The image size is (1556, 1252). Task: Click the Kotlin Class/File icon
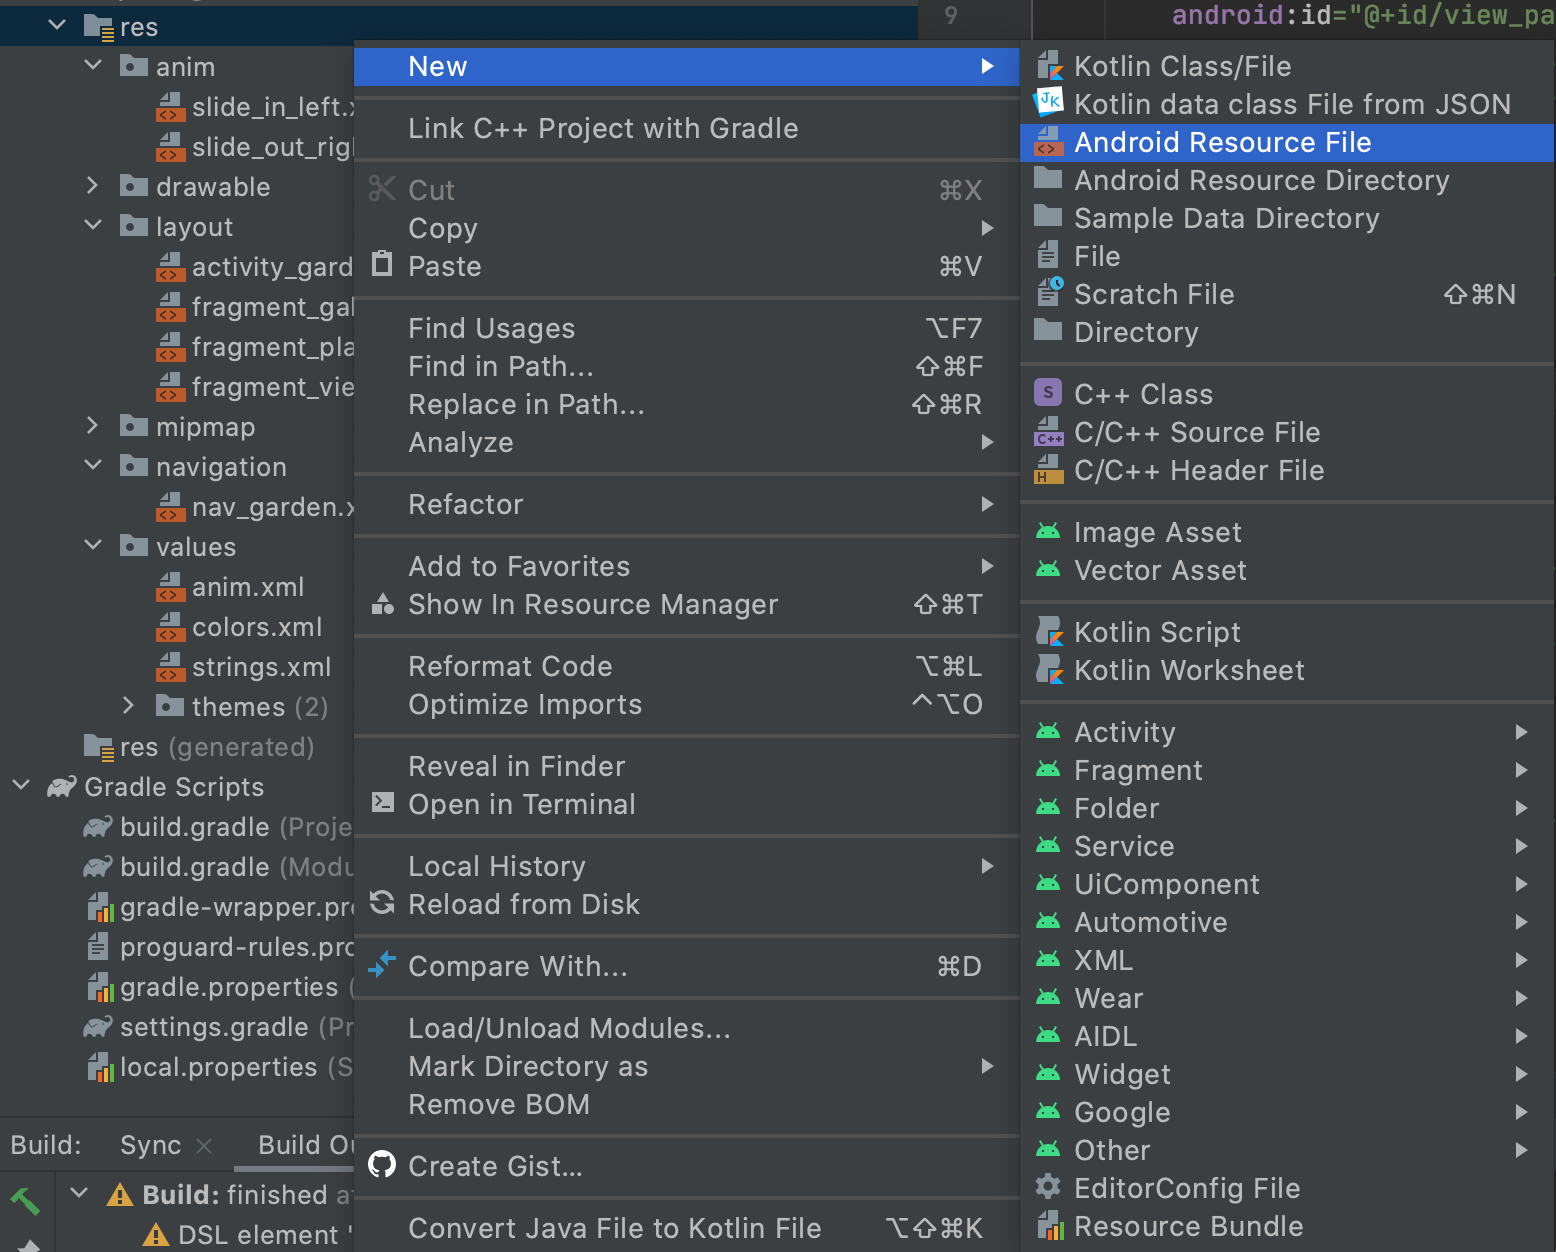click(1048, 66)
